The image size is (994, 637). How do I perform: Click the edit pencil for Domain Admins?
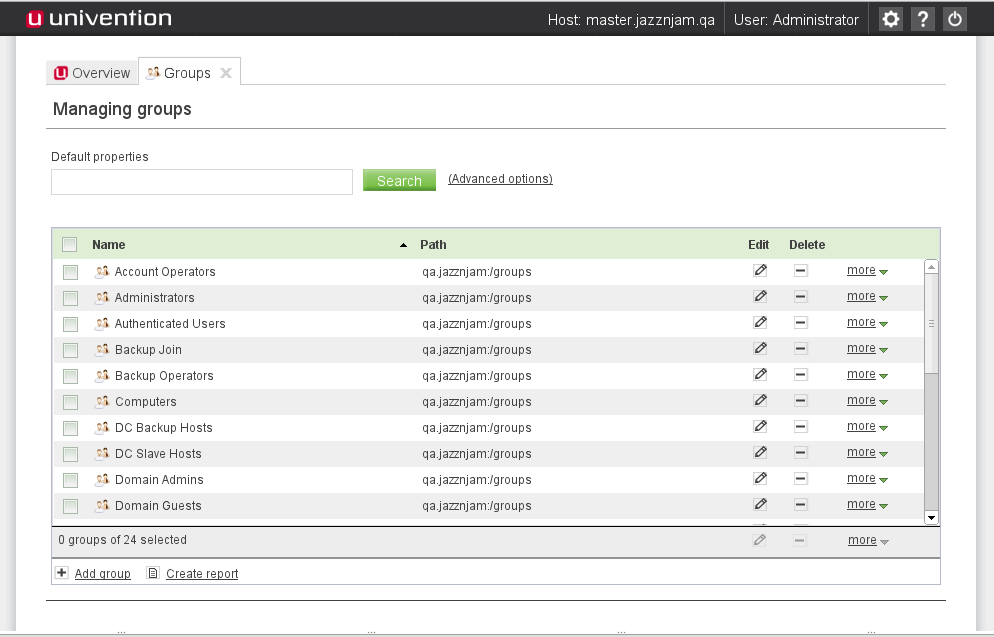(760, 478)
